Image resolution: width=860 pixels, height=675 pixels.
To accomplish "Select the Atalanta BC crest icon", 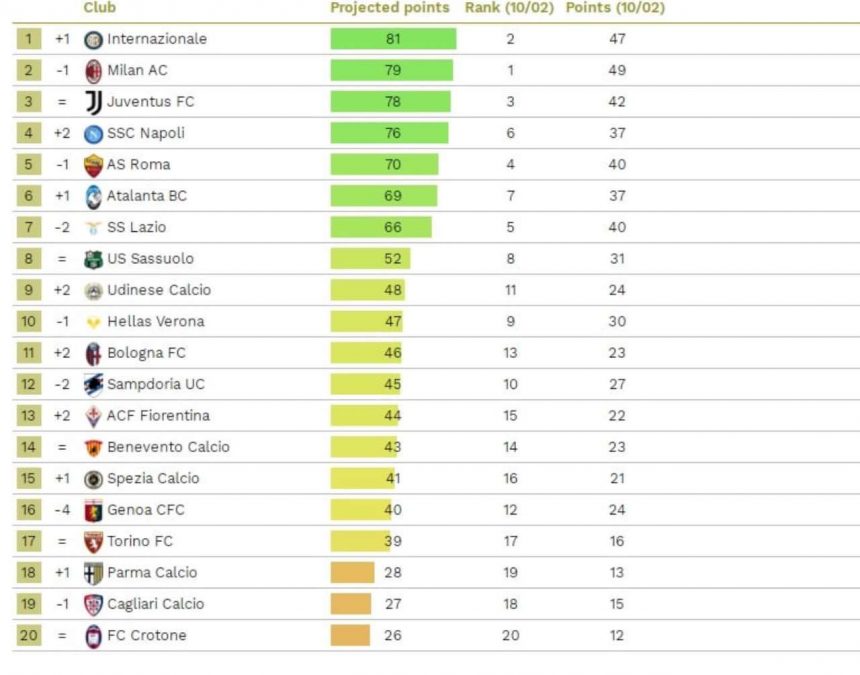I will [93, 196].
